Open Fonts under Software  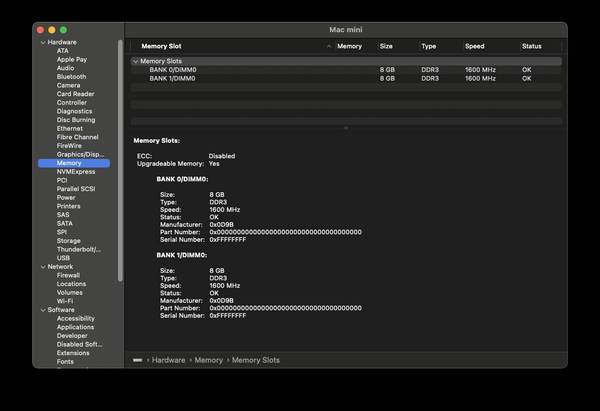click(65, 362)
